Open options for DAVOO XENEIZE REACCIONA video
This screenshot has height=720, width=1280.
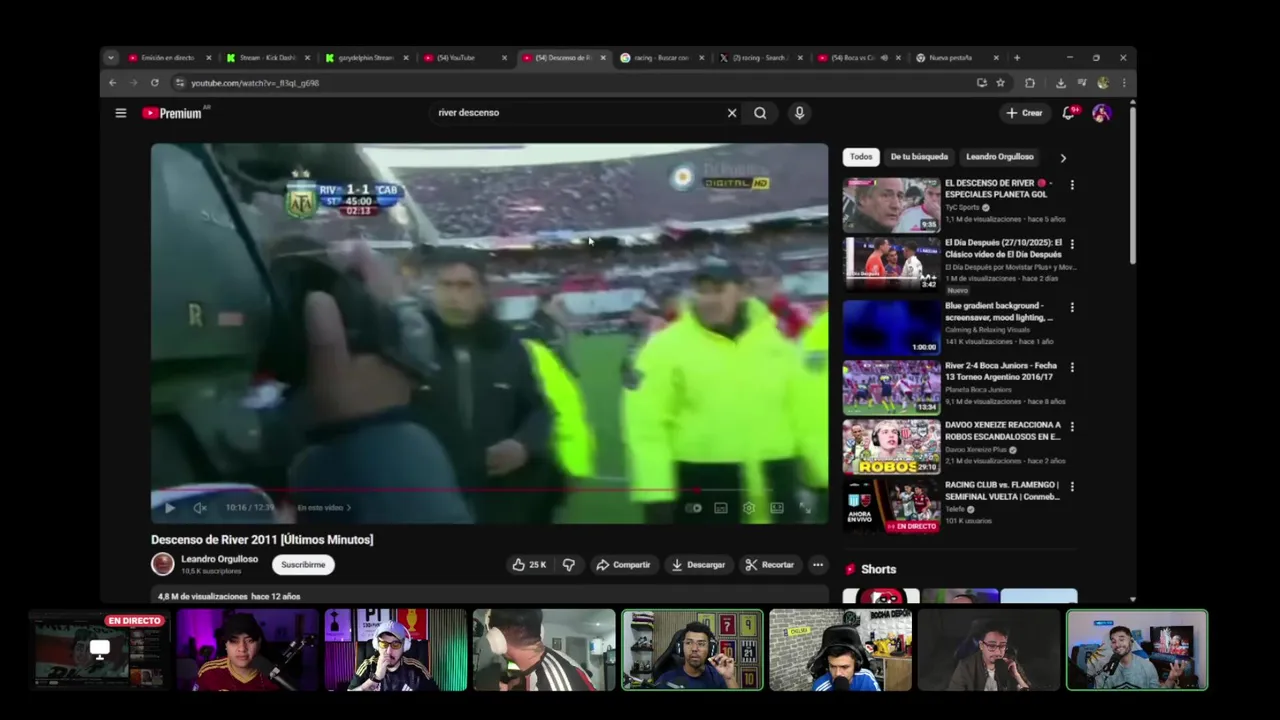(x=1072, y=426)
